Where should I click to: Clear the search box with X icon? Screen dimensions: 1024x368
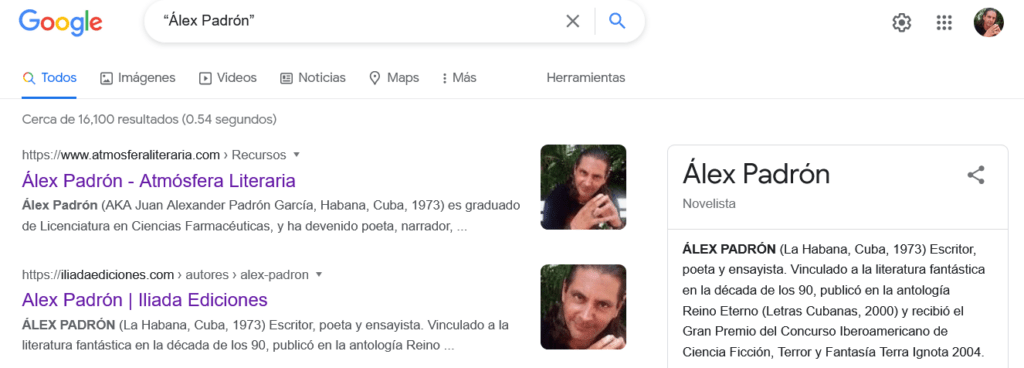(572, 22)
